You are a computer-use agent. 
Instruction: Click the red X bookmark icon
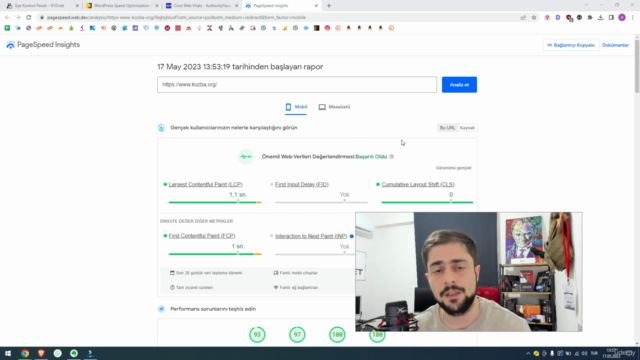[x=210, y=28]
